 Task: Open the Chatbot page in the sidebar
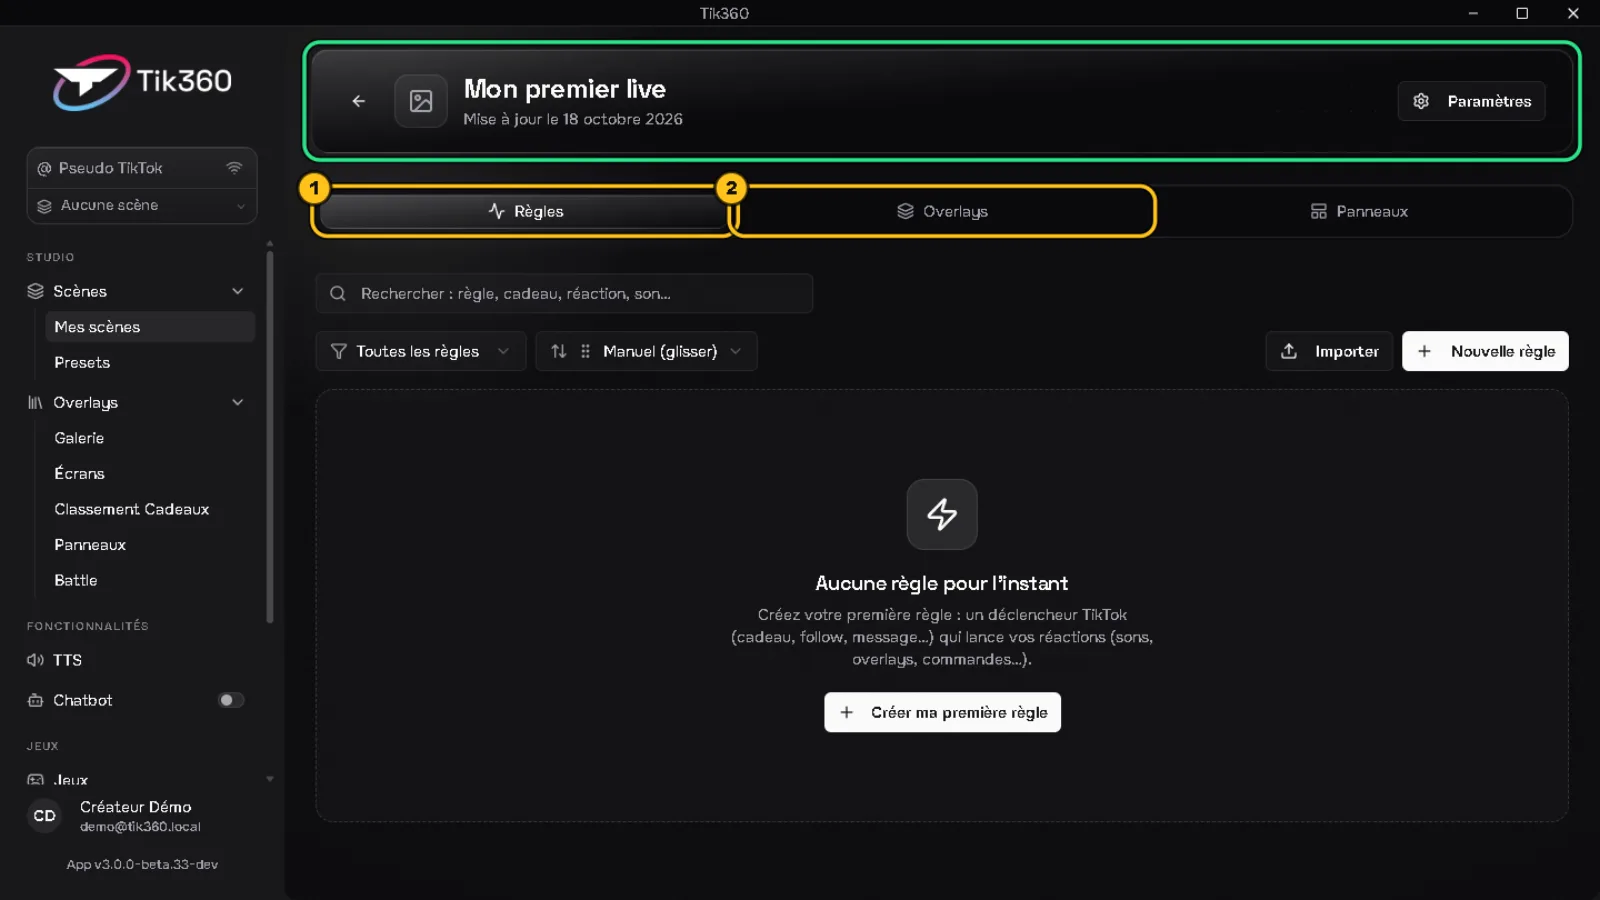click(x=82, y=700)
